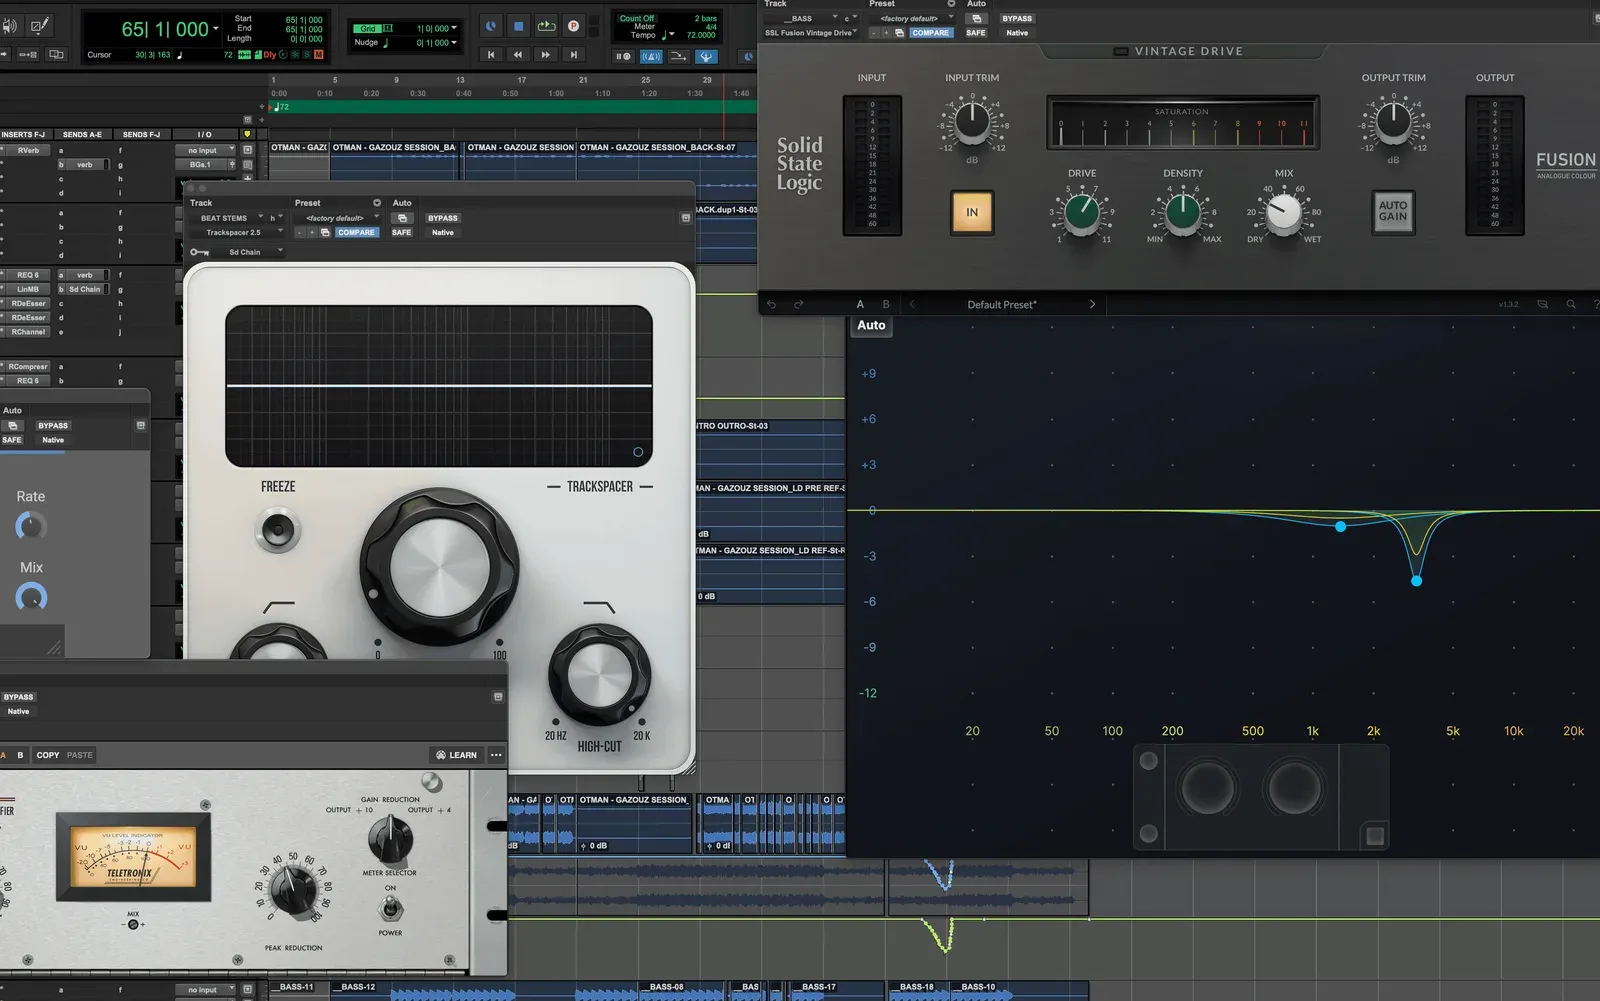Viewport: 1600px width, 1001px height.
Task: Click the DENSITY knob
Action: (x=1183, y=212)
